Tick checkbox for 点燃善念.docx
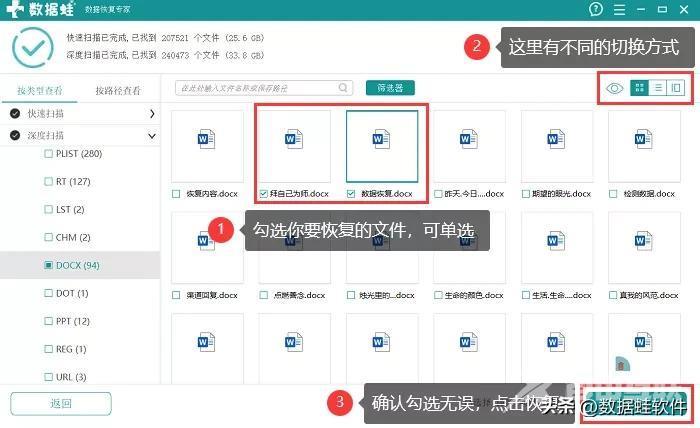Screen dimensions: 700x428 263,295
